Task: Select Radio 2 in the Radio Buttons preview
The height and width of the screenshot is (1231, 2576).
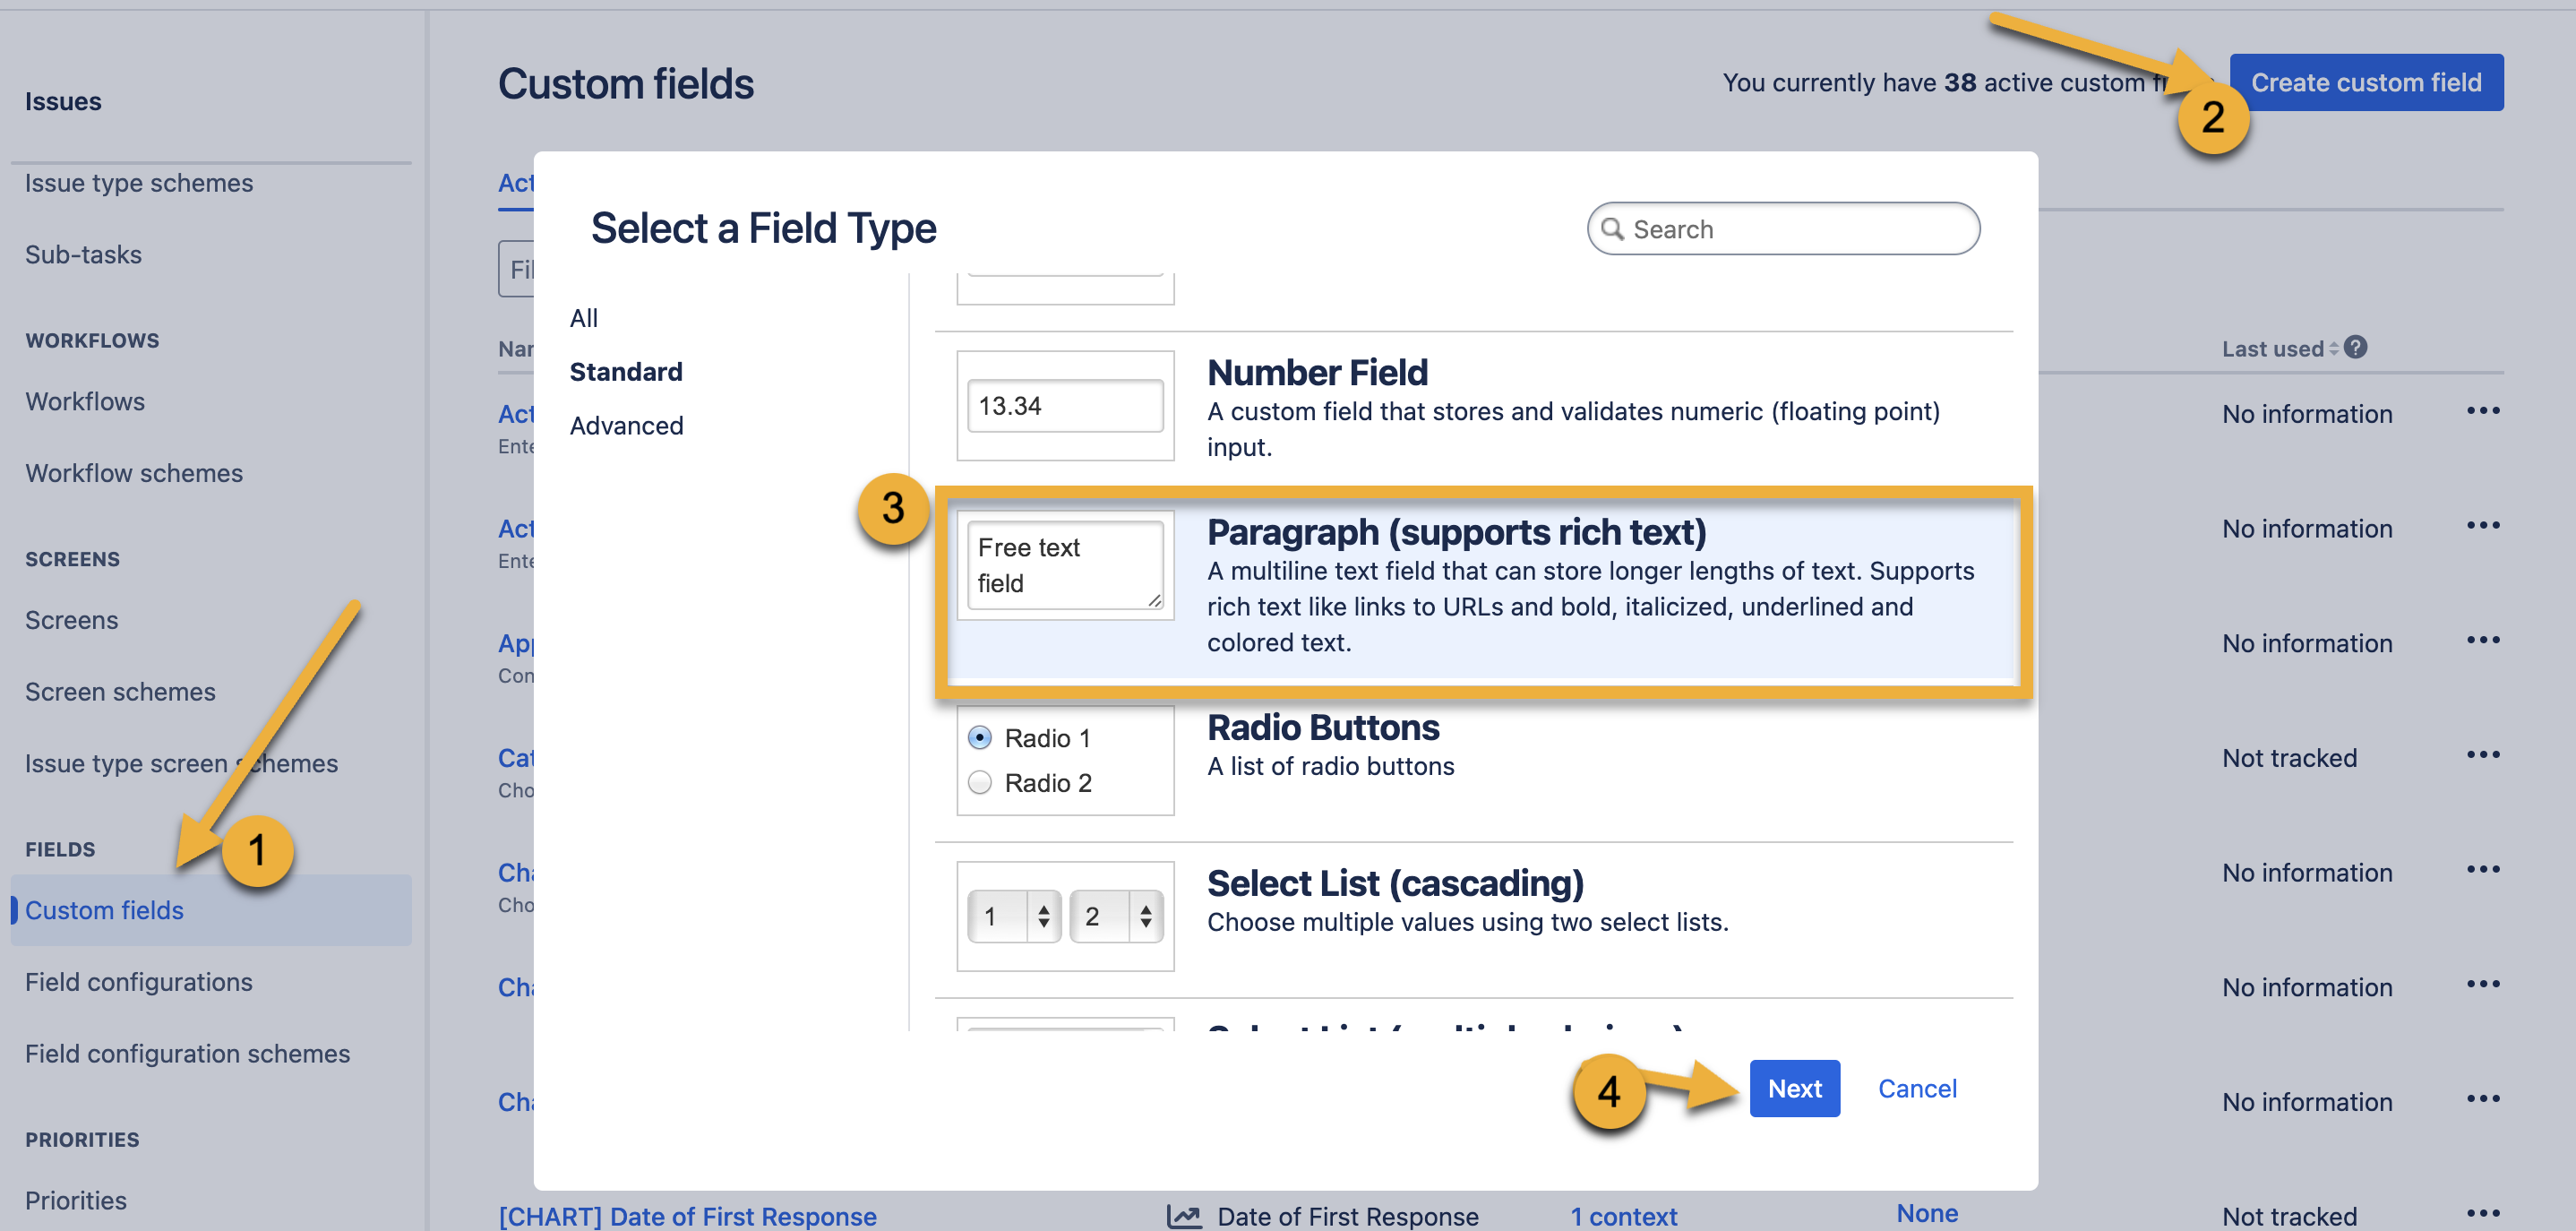Action: 979,782
